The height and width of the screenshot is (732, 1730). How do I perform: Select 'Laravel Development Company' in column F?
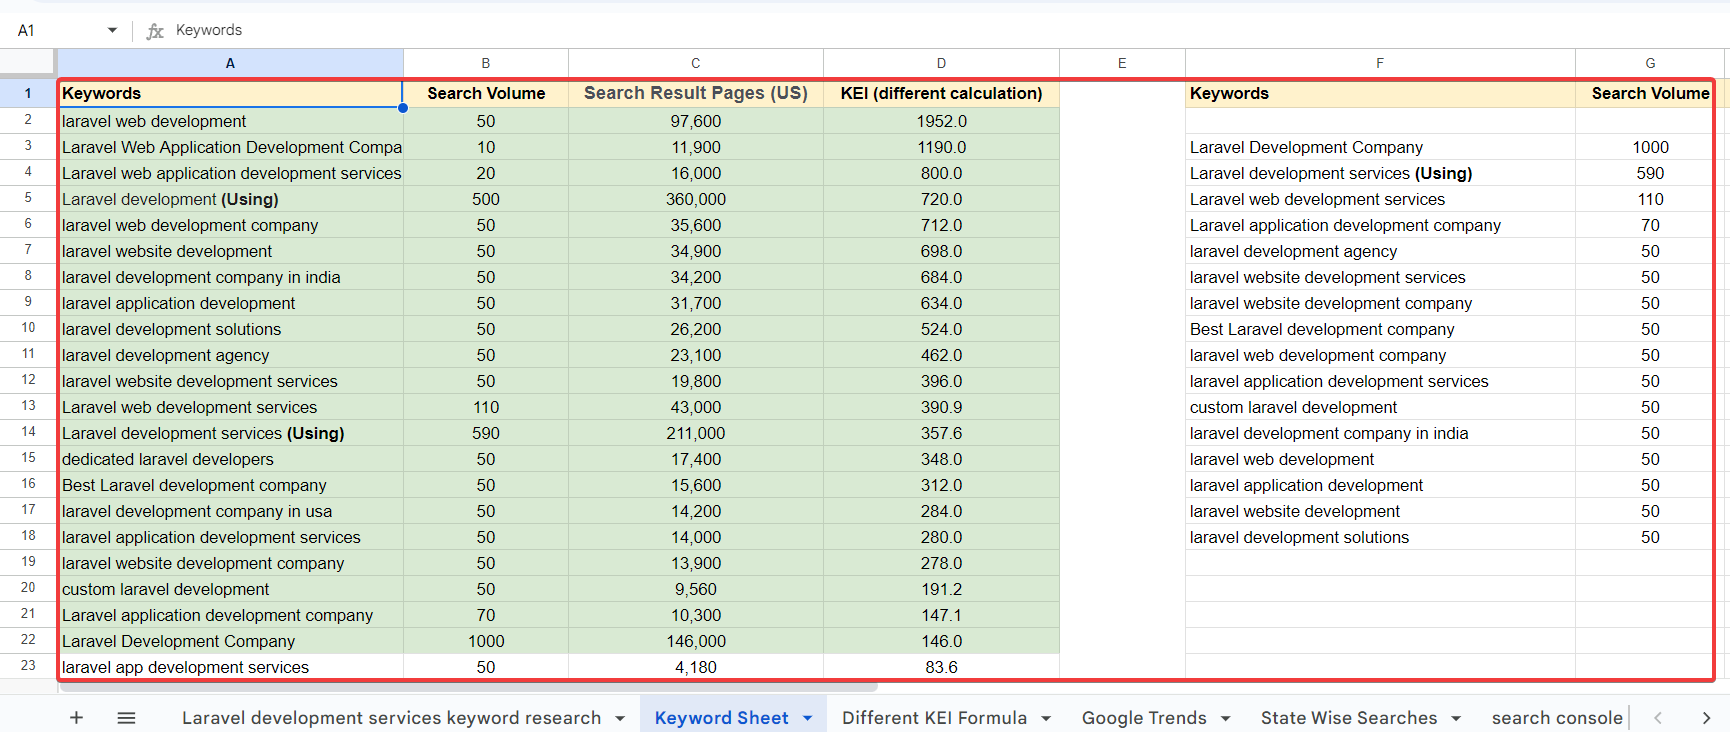[1380, 147]
